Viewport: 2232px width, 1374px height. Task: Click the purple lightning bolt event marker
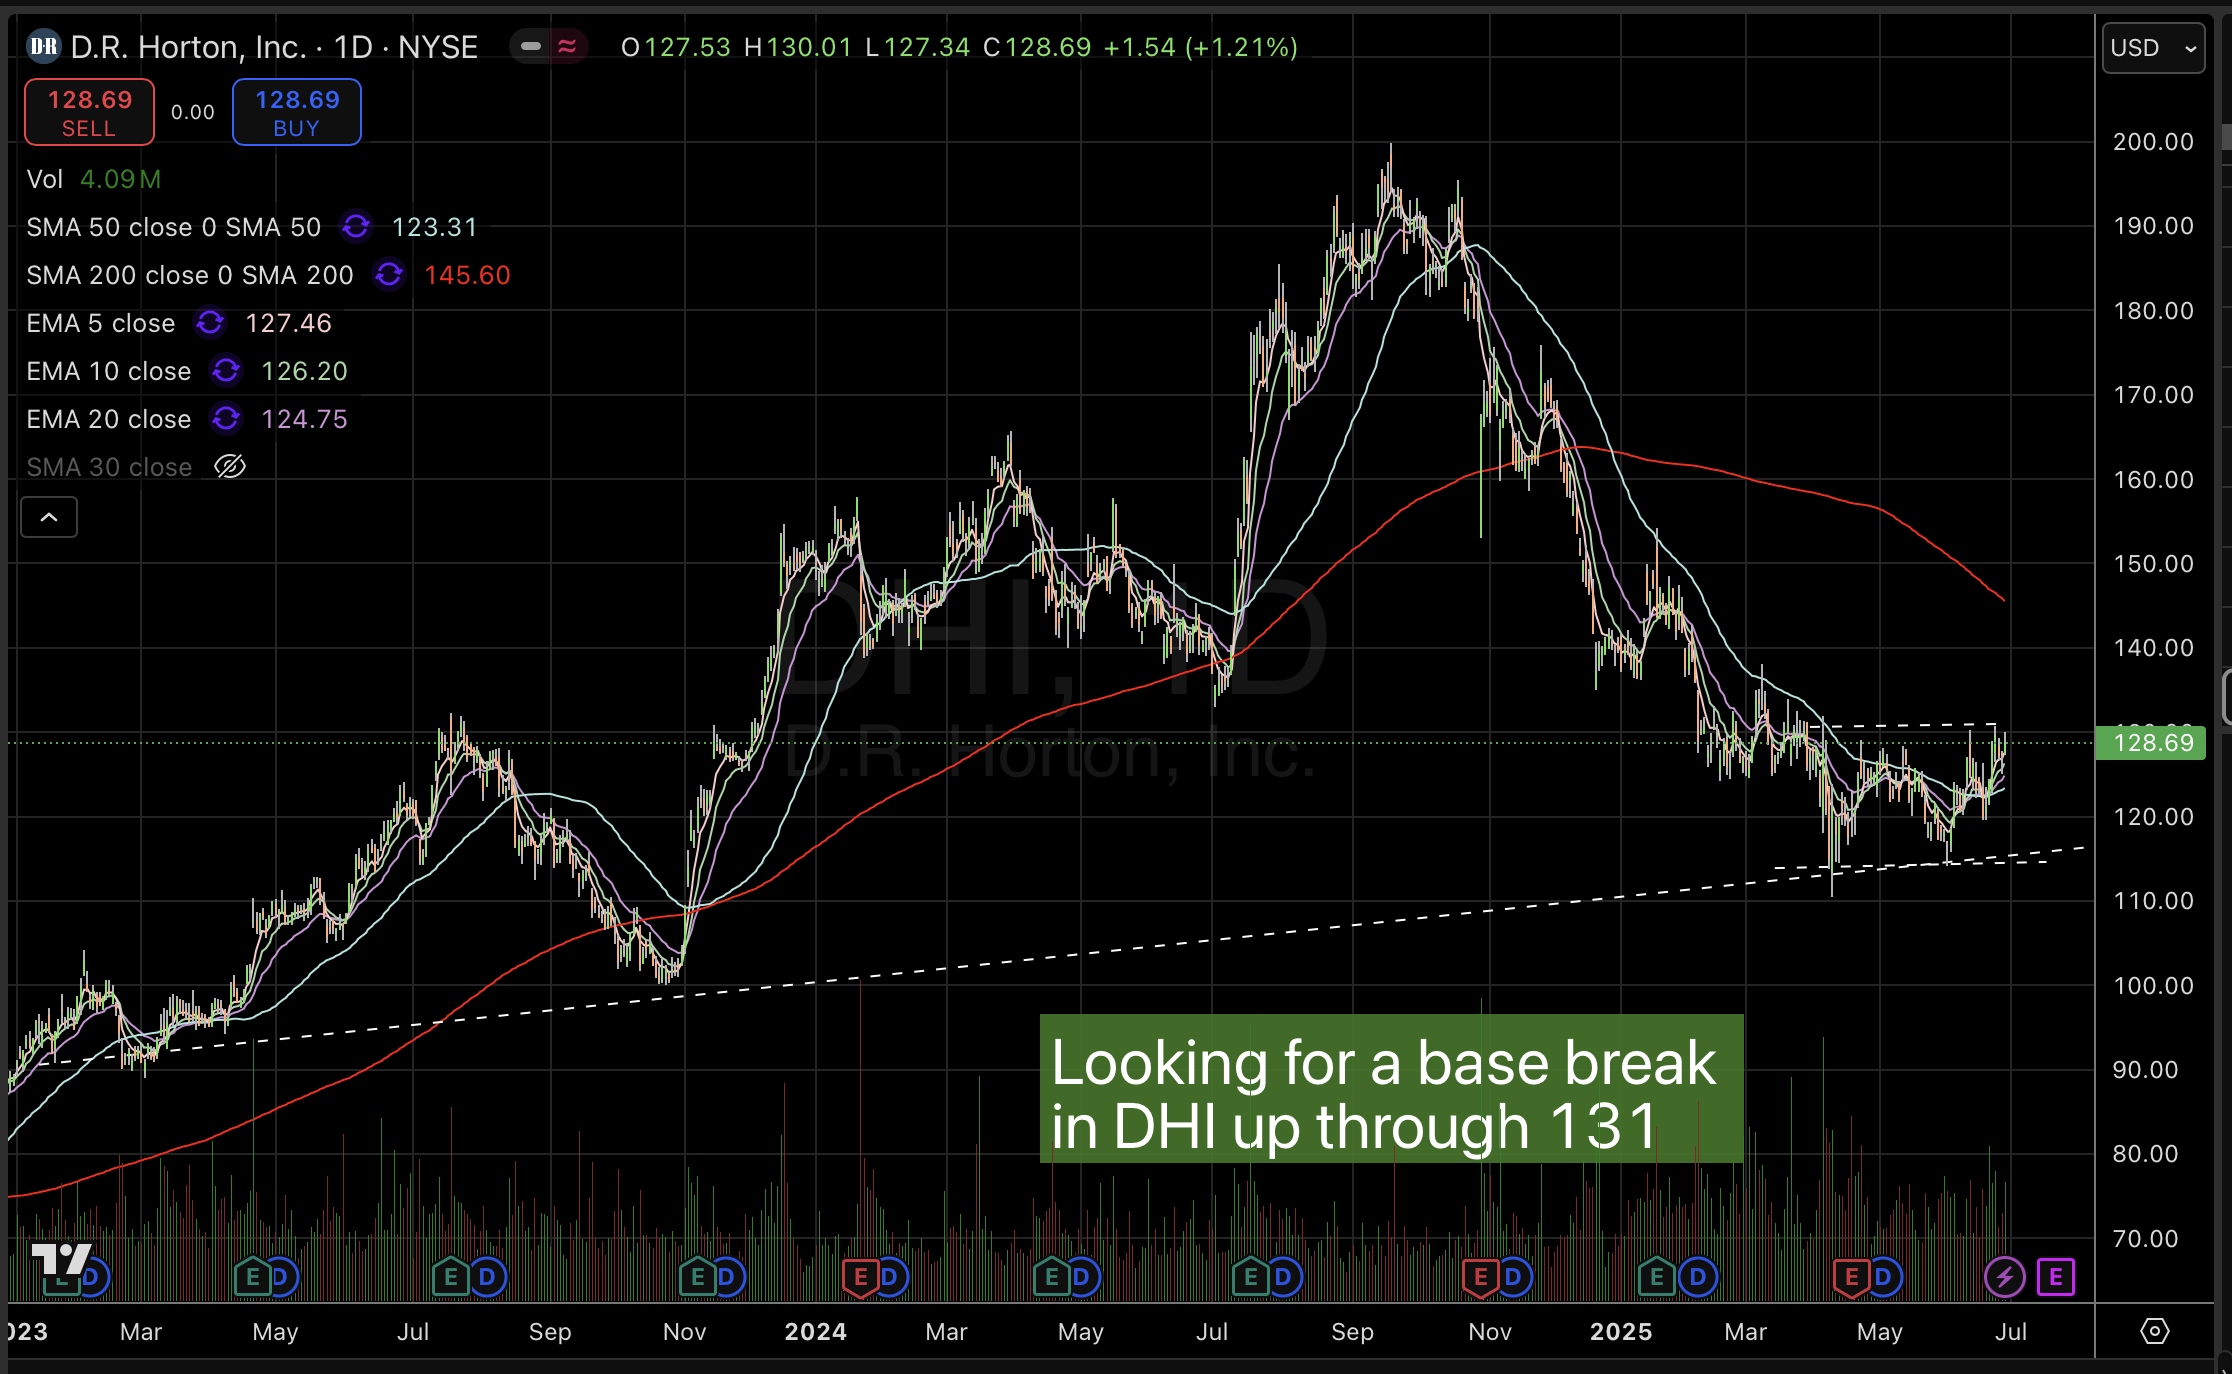tap(2004, 1277)
